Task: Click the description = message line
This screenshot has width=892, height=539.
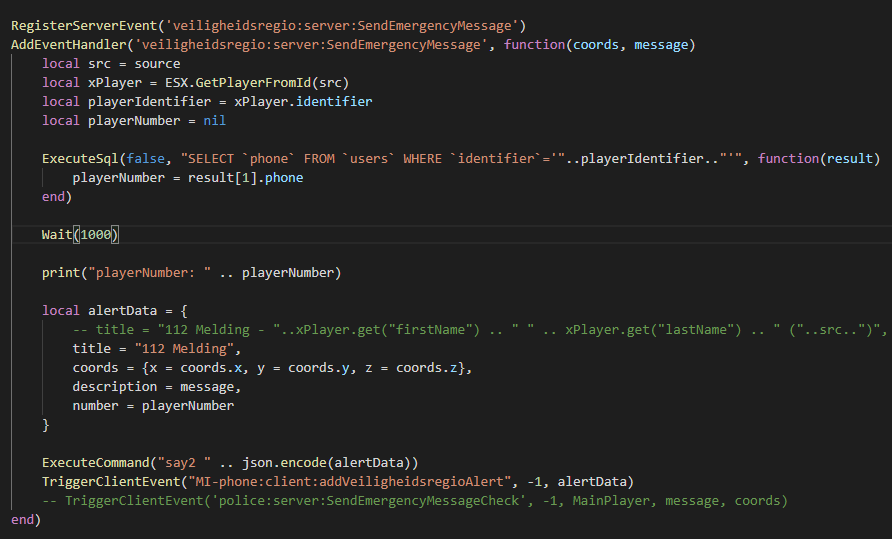Action: coord(156,387)
